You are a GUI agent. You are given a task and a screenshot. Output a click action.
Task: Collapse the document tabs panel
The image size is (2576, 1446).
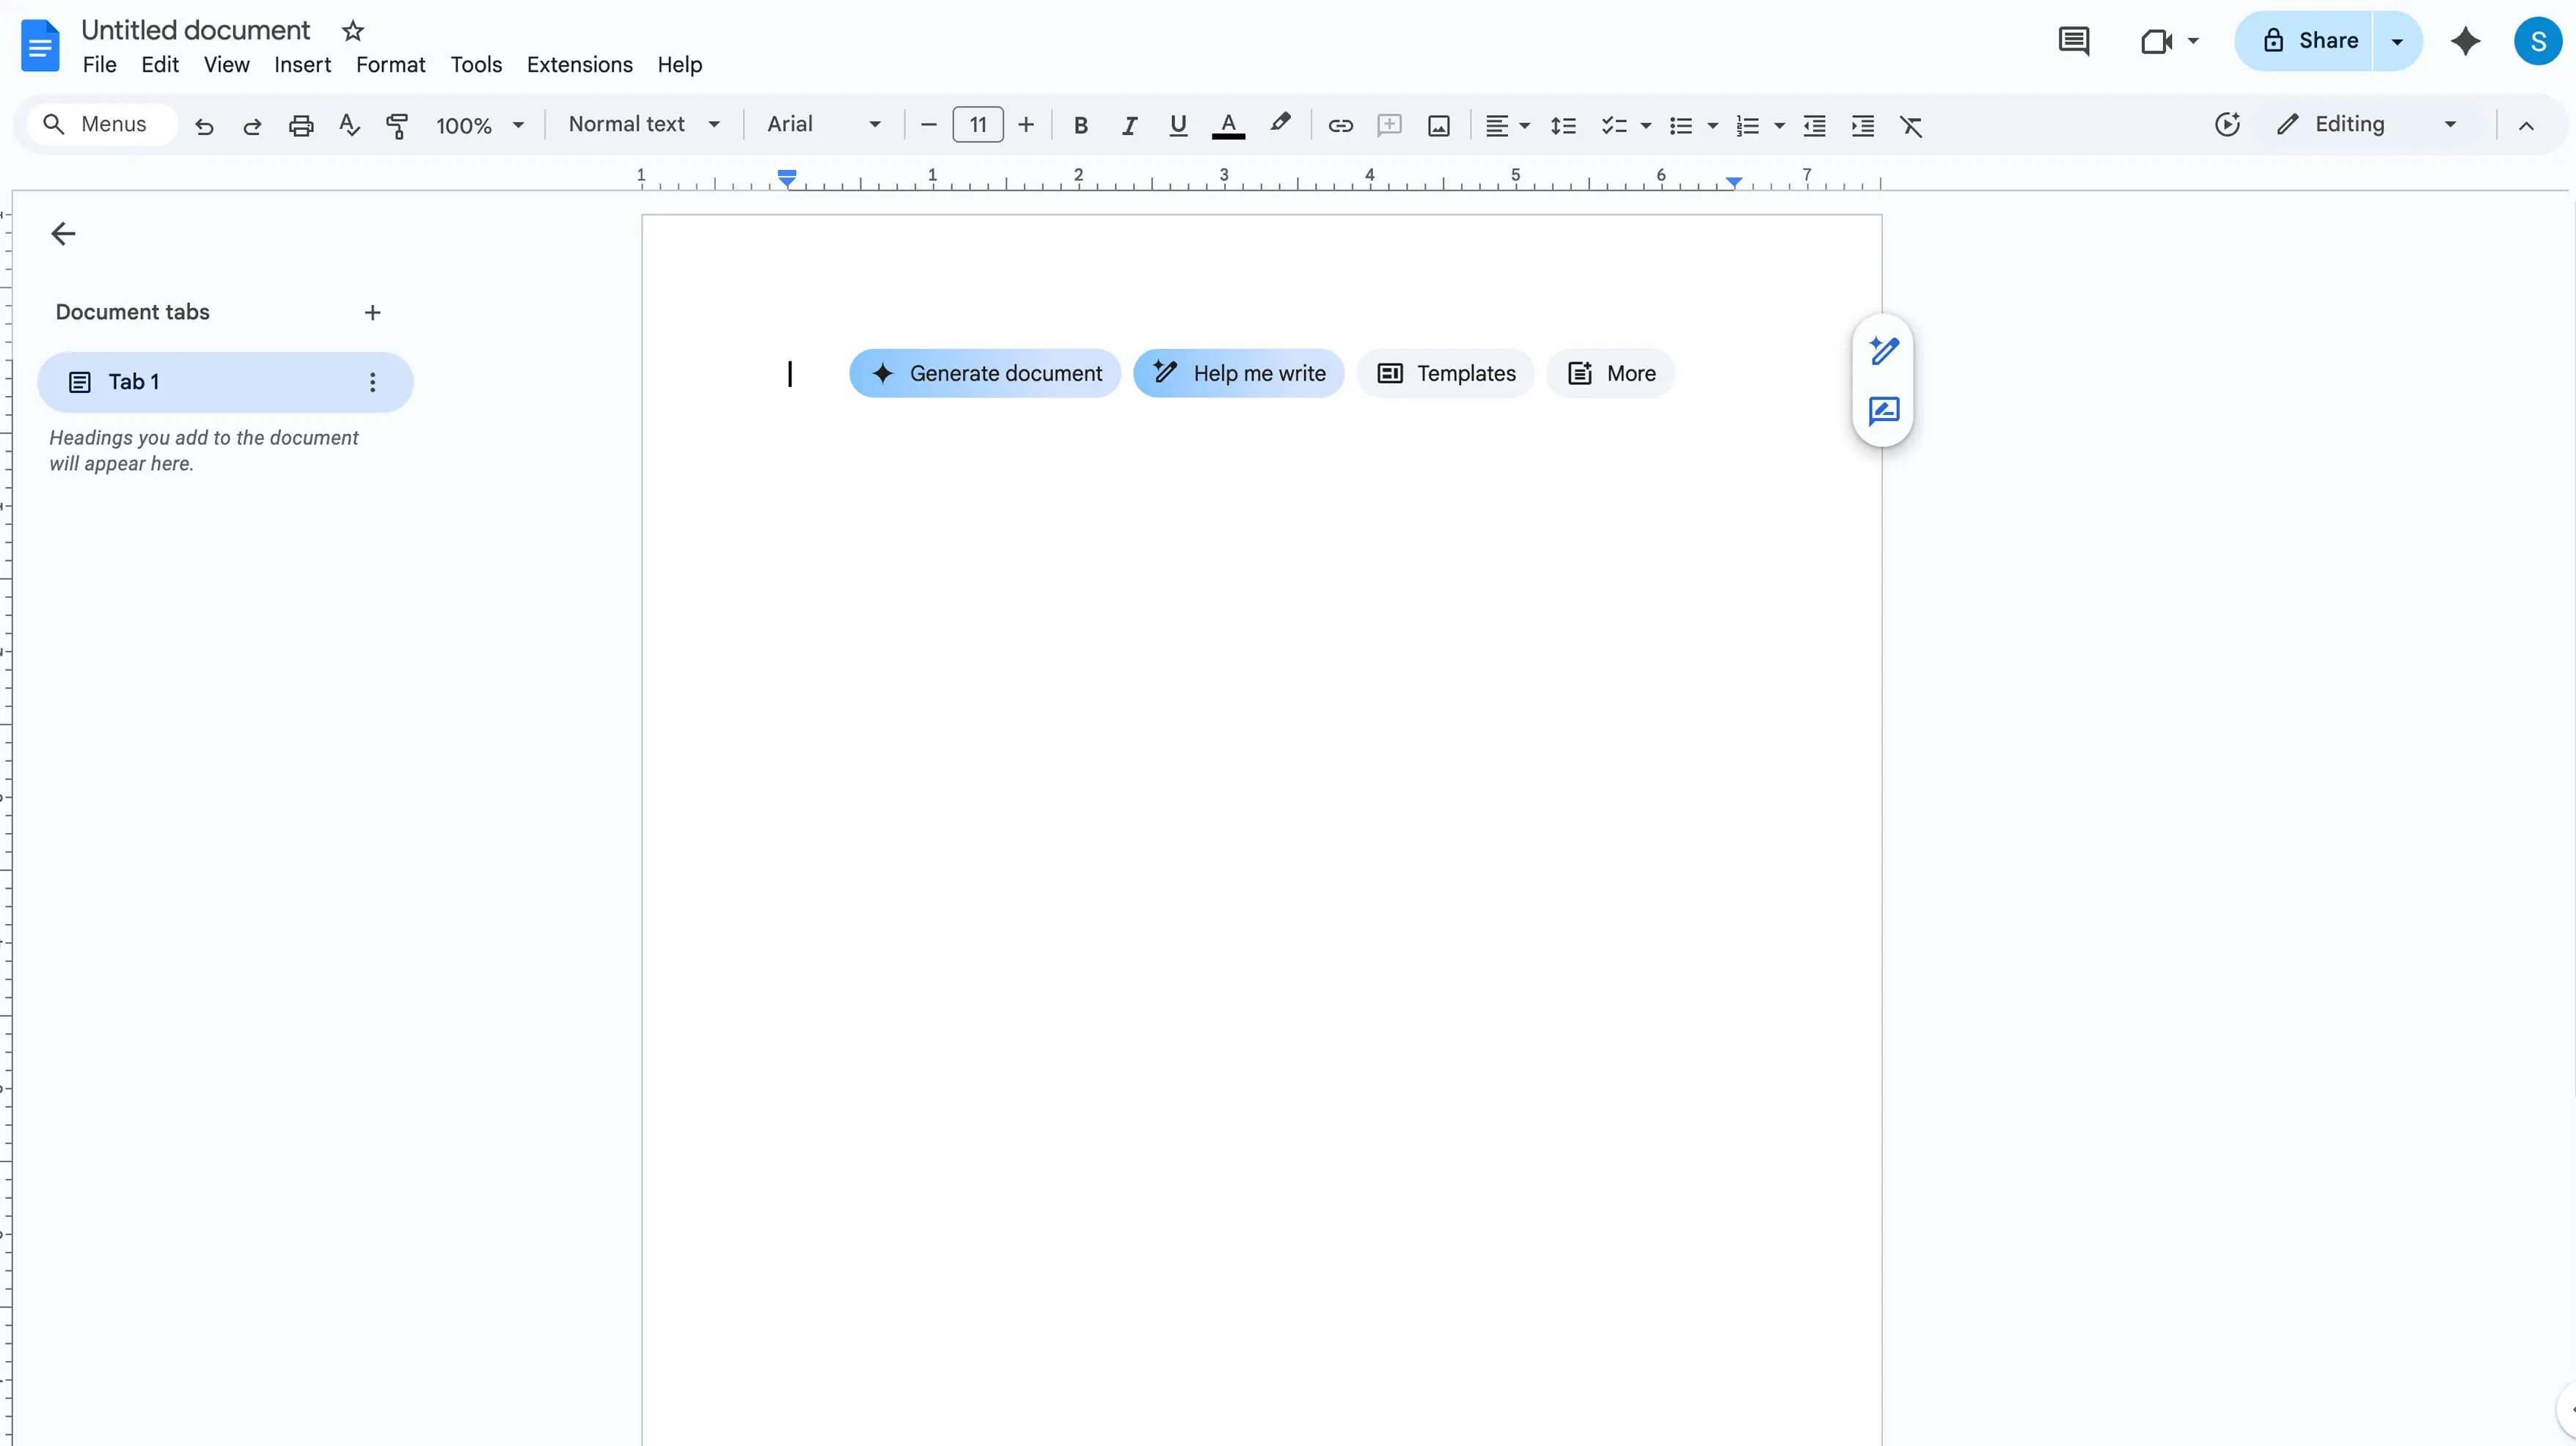(x=63, y=233)
